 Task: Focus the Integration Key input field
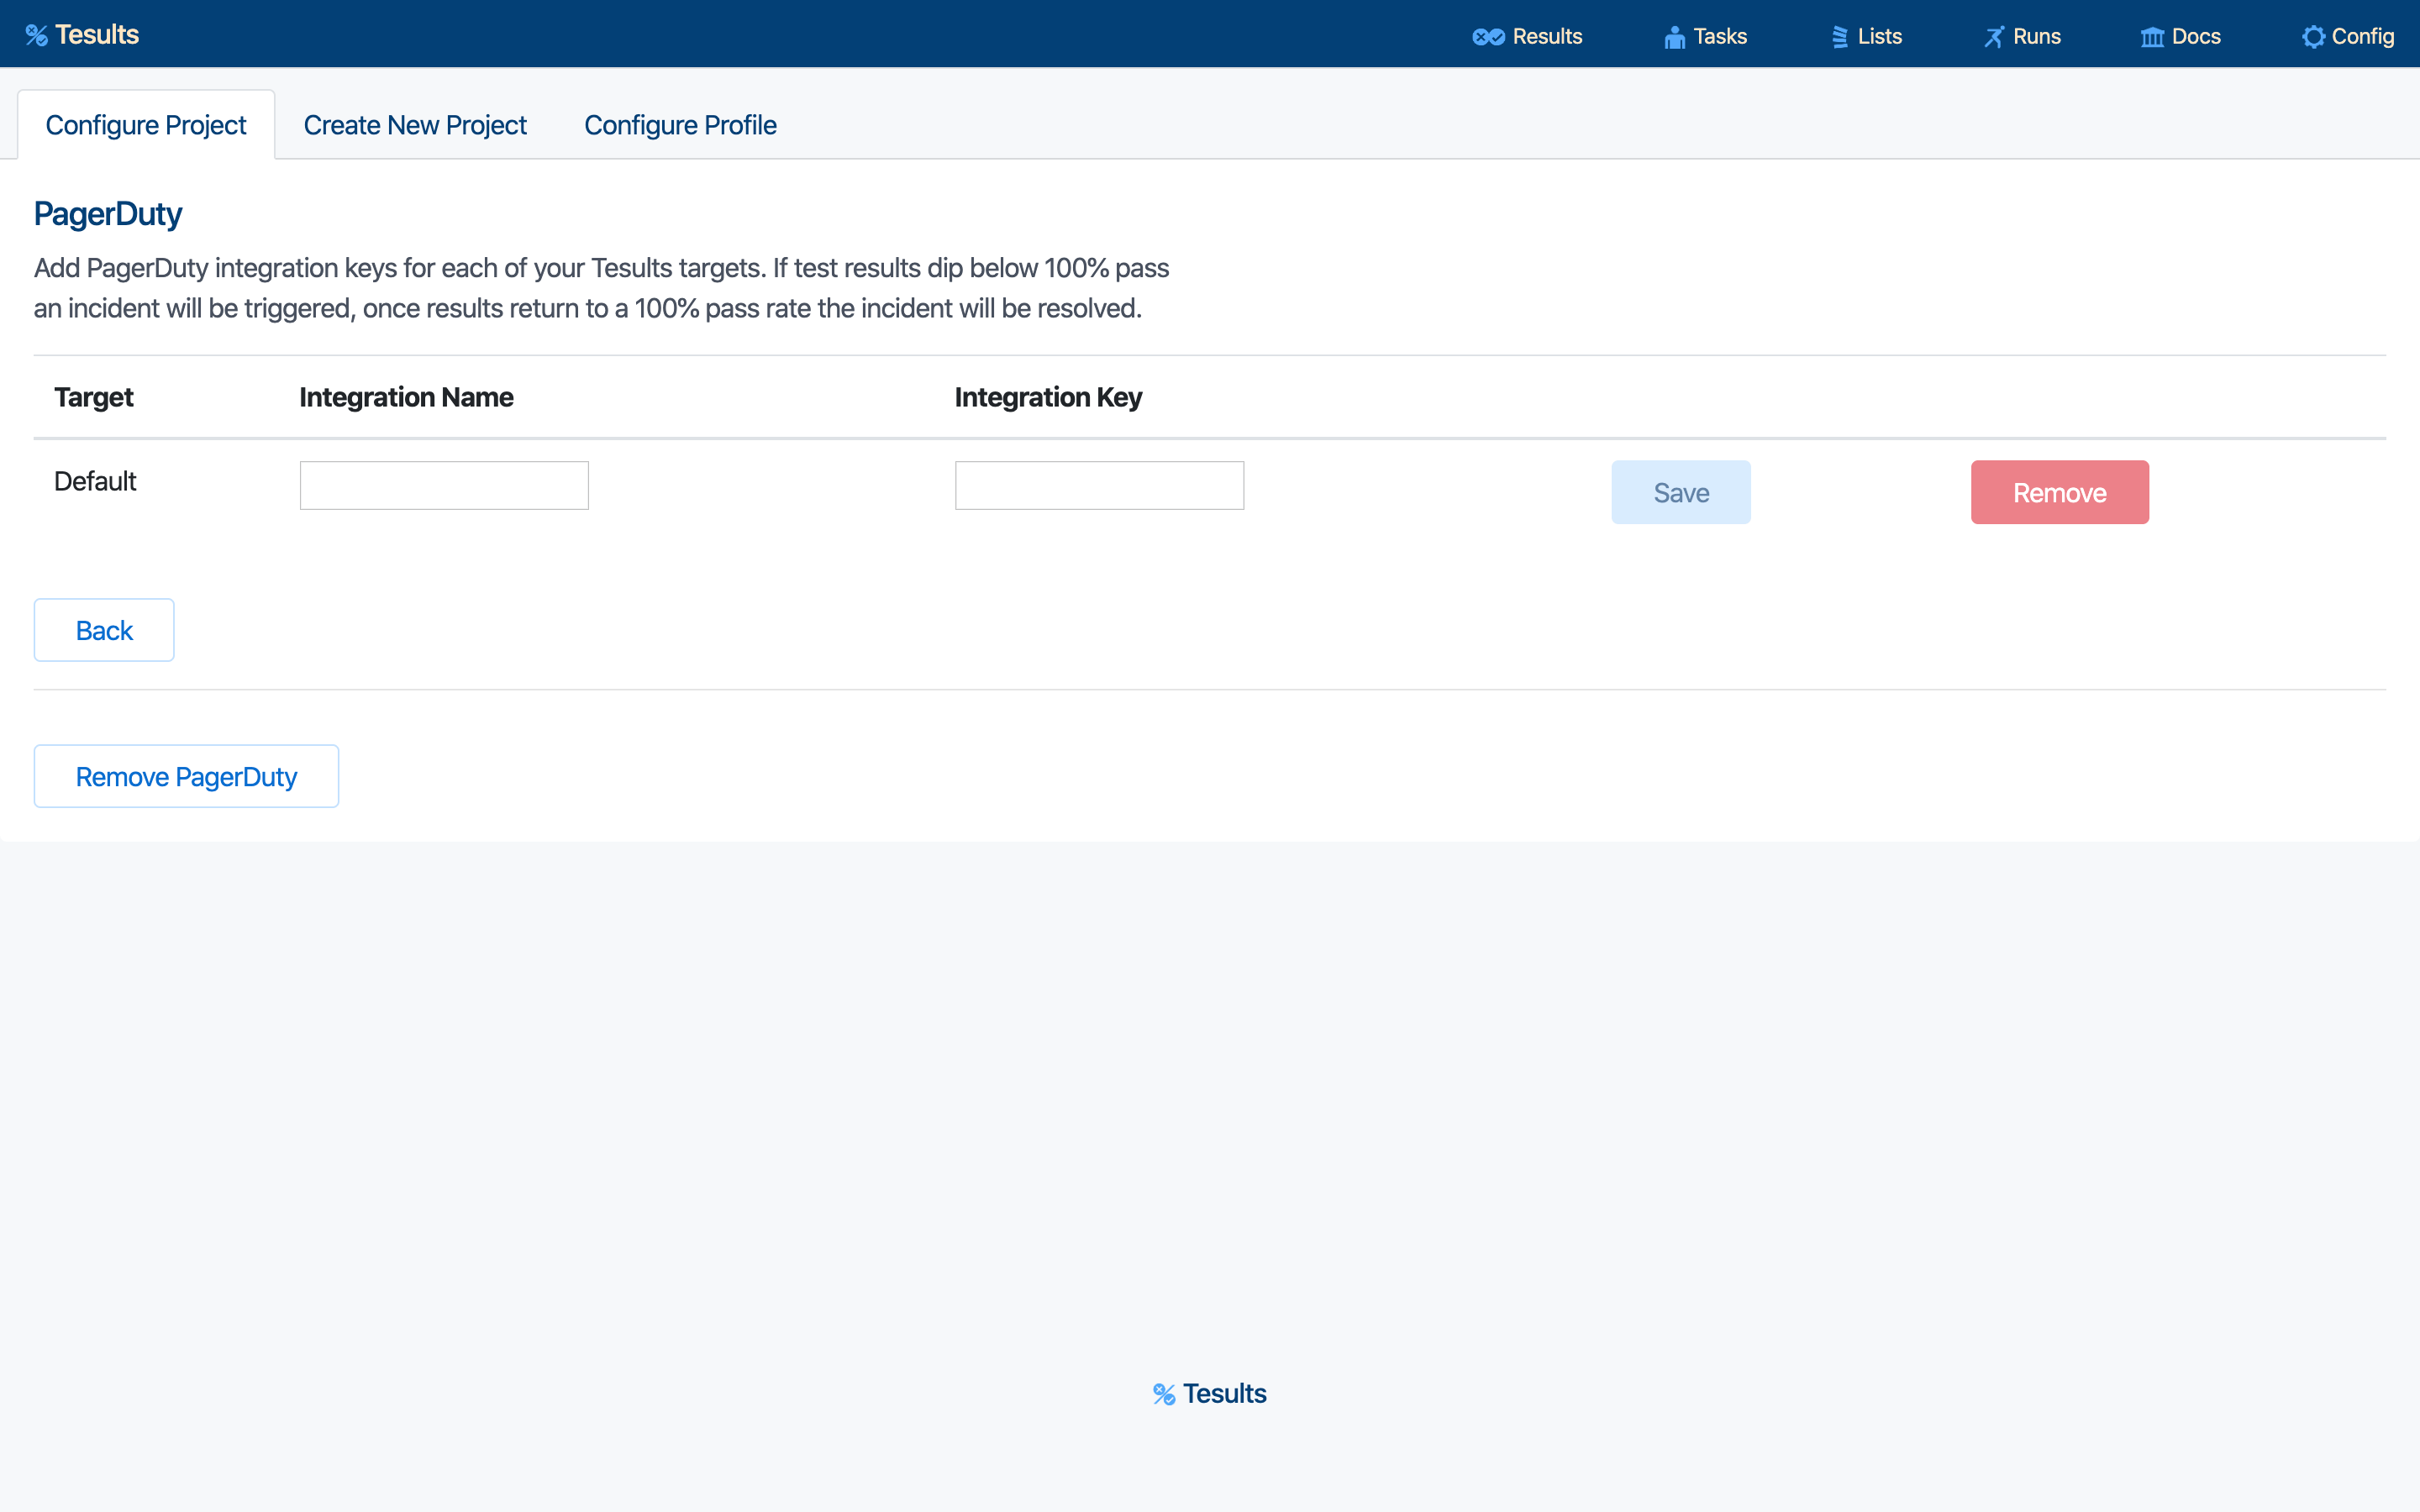[x=1099, y=485]
